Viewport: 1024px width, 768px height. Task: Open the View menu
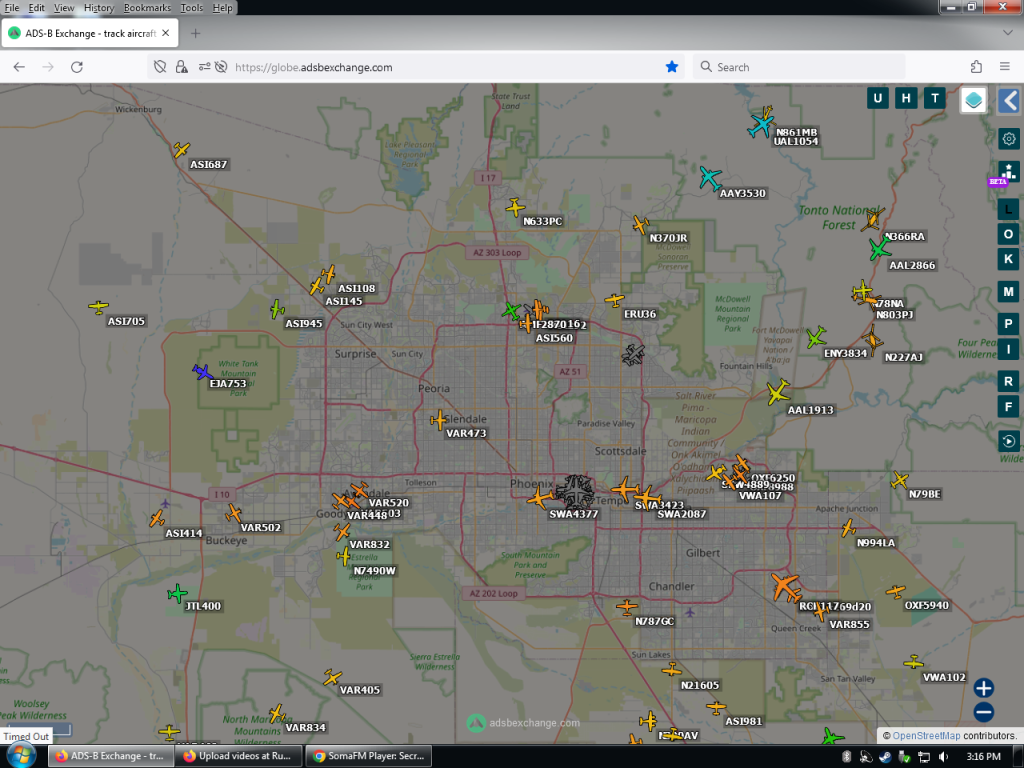64,8
